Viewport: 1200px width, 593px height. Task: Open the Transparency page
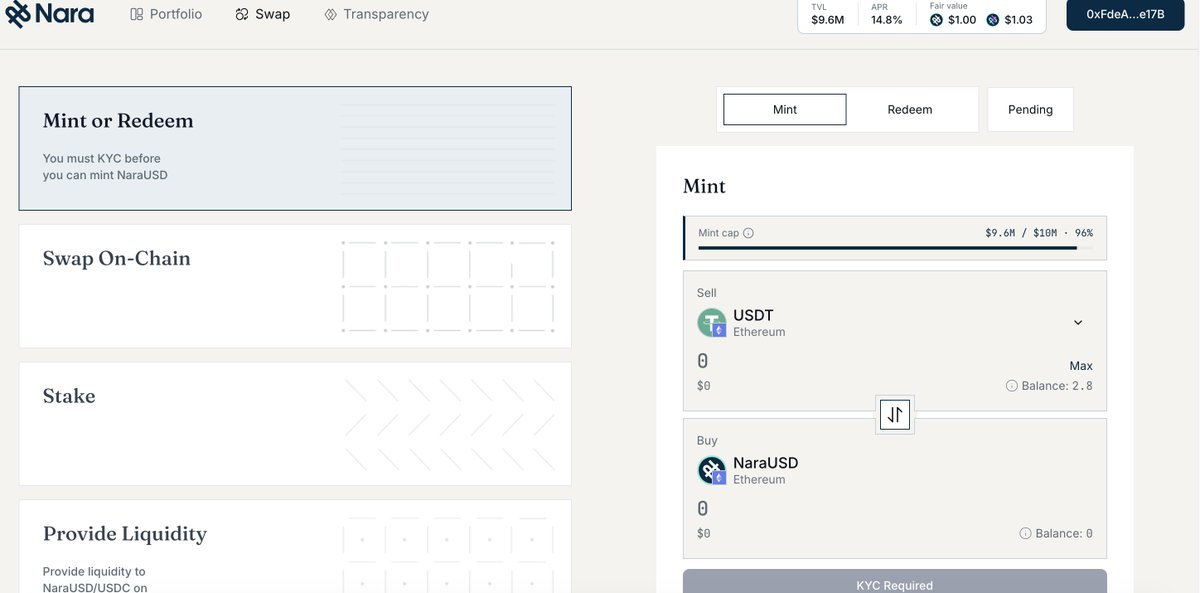point(377,14)
